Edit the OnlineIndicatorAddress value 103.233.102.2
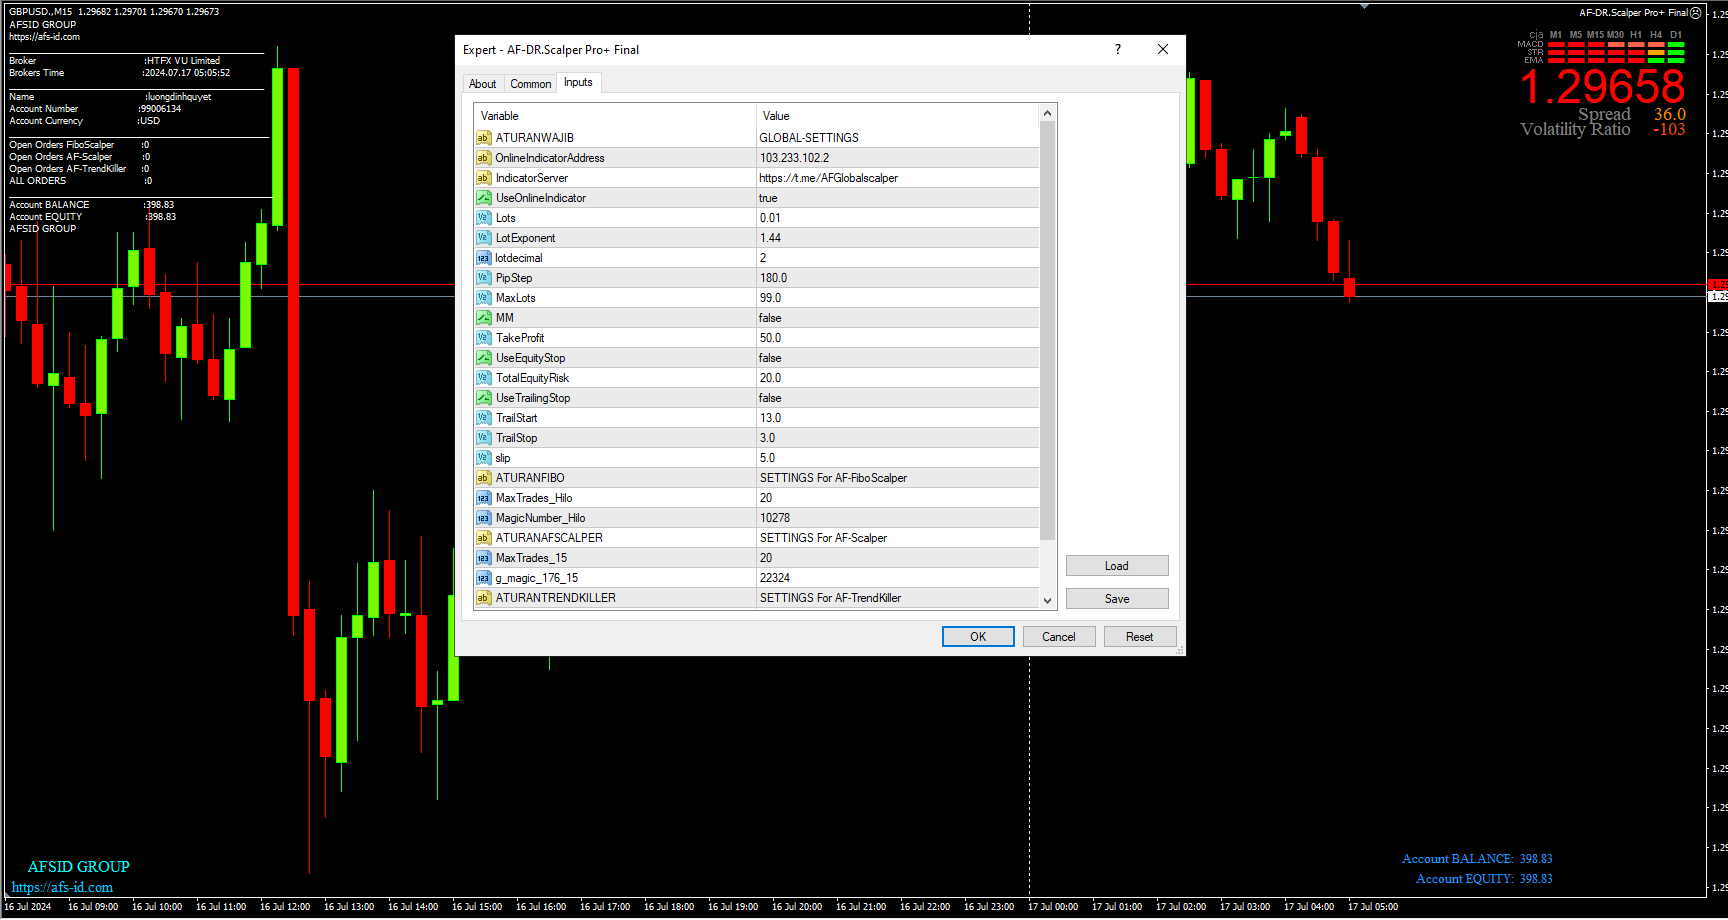Viewport: 1728px width, 920px height. pyautogui.click(x=898, y=158)
